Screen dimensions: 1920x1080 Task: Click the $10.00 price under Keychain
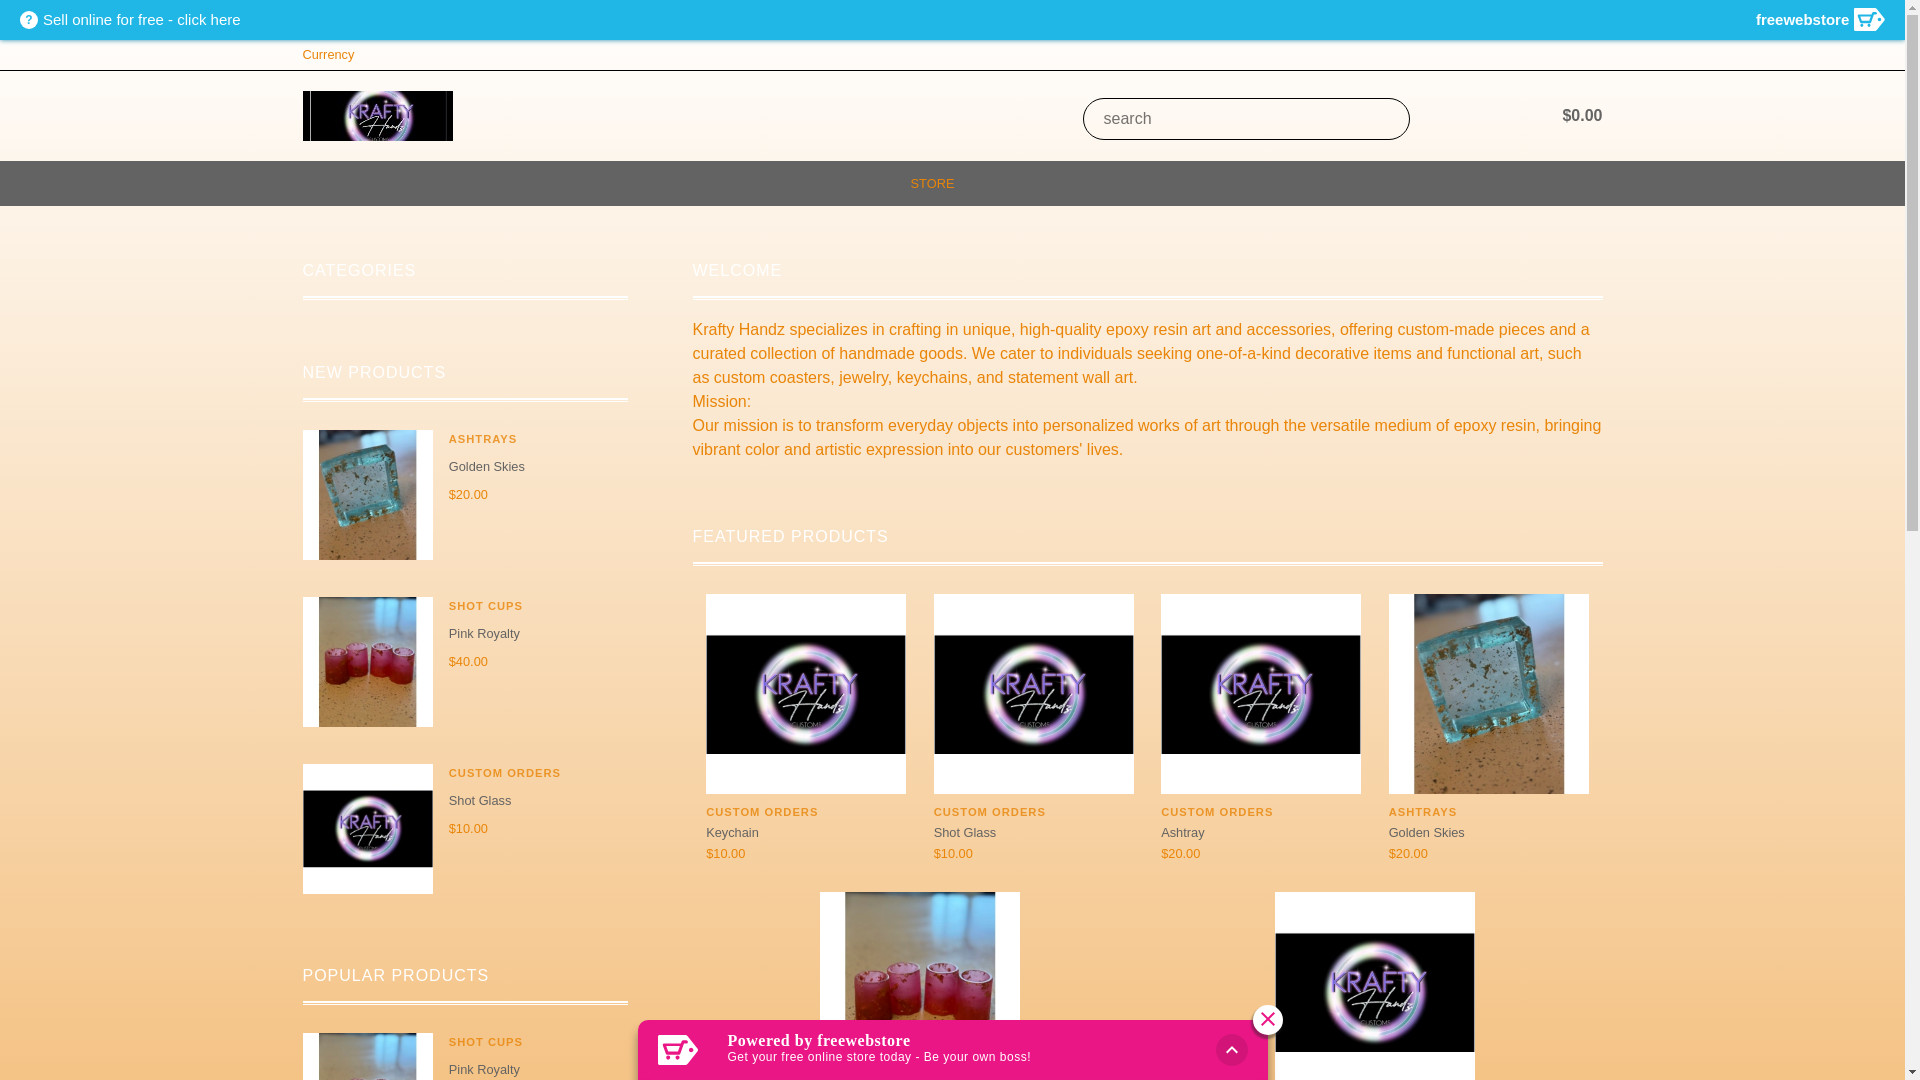coord(725,854)
